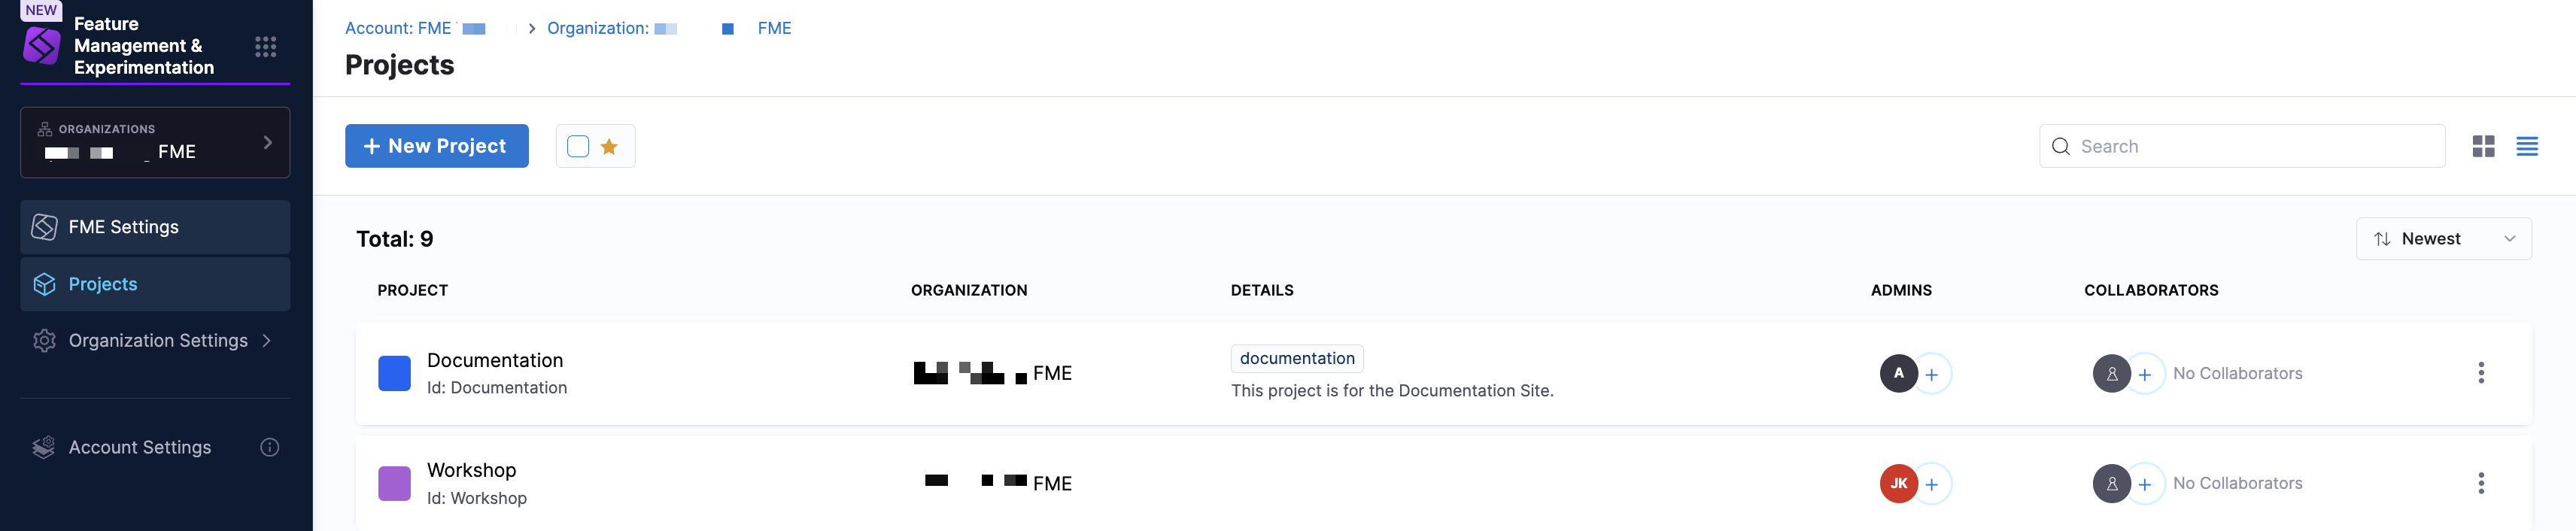This screenshot has width=2576, height=531.
Task: Open the Newest sort dropdown
Action: pyautogui.click(x=2443, y=239)
